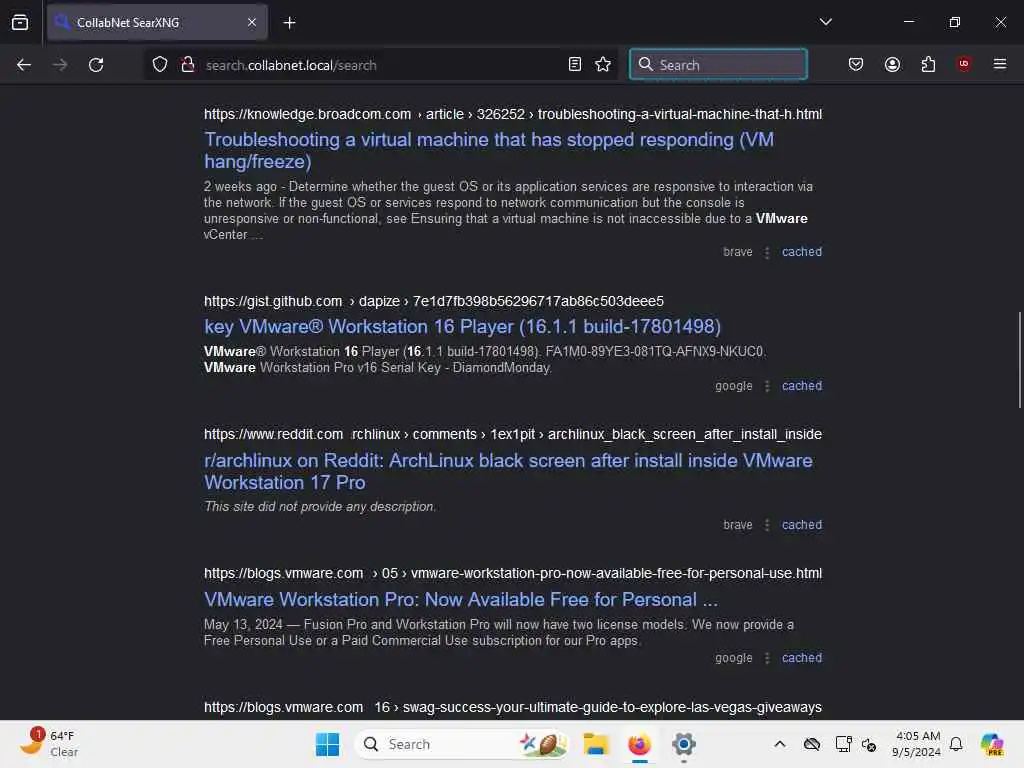Image resolution: width=1024 pixels, height=768 pixels.
Task: Toggle reader view for this page
Action: 575,65
